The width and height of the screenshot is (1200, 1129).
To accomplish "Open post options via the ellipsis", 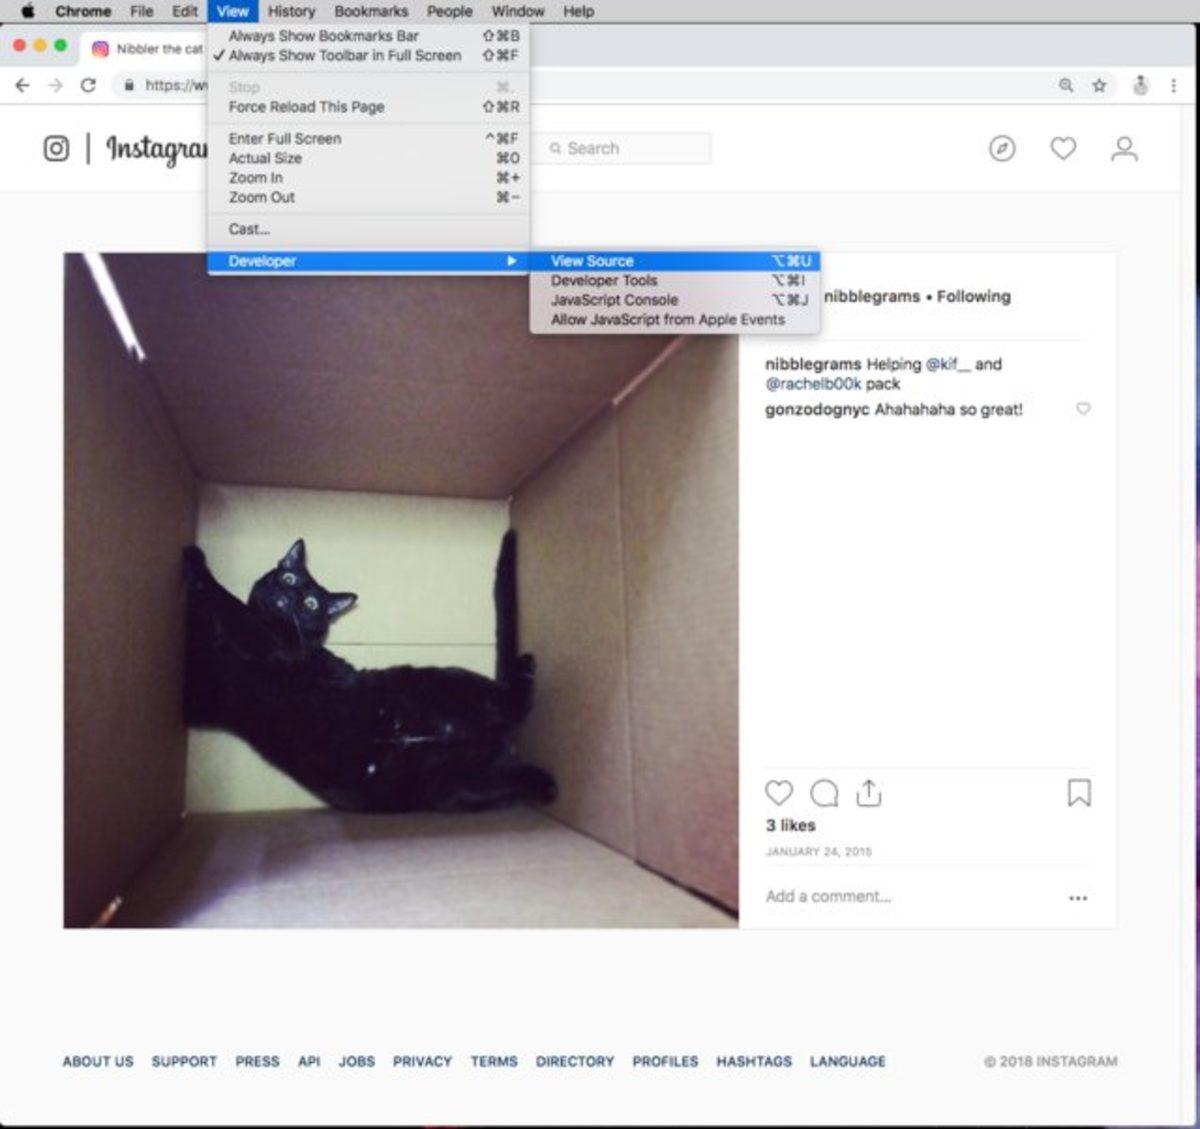I will pyautogui.click(x=1078, y=898).
